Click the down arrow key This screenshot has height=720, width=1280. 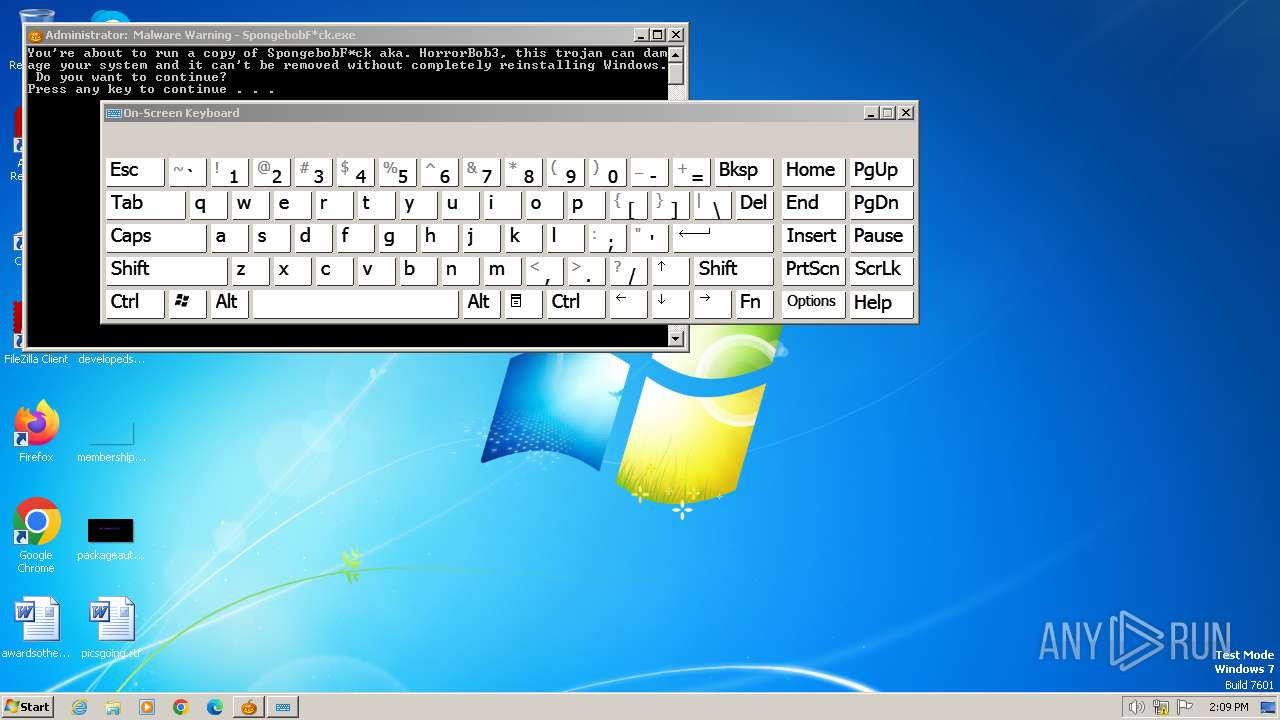[x=670, y=303]
